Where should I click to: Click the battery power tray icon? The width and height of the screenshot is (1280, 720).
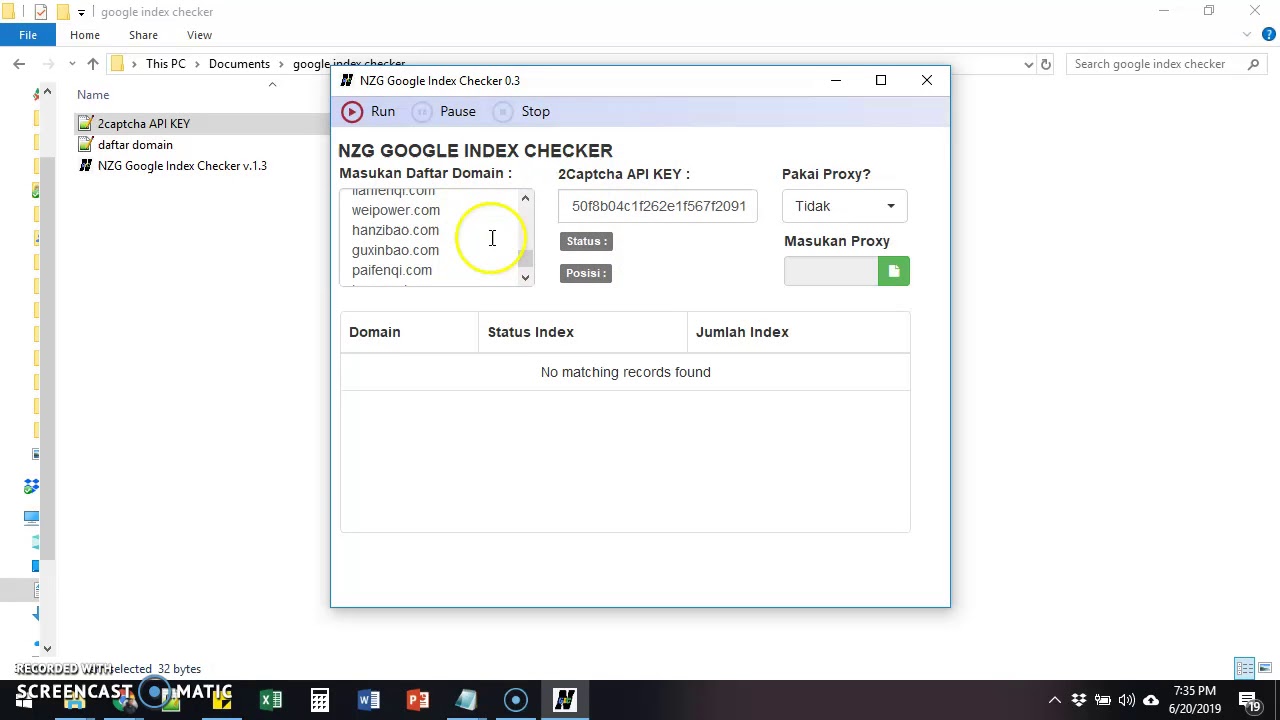pyautogui.click(x=1103, y=700)
